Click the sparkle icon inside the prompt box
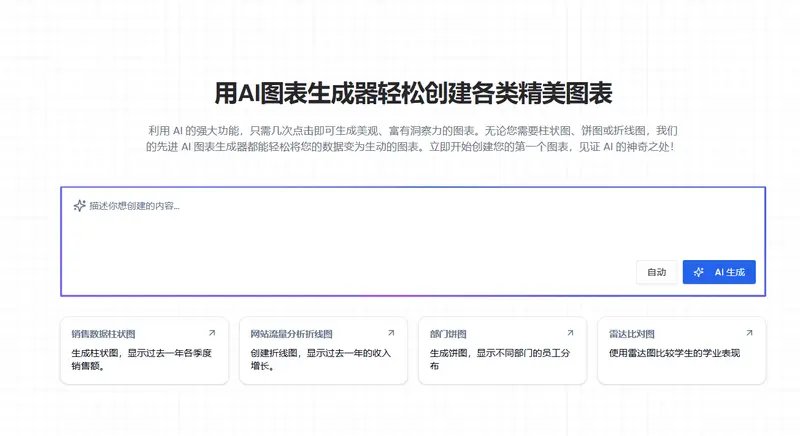 point(79,206)
